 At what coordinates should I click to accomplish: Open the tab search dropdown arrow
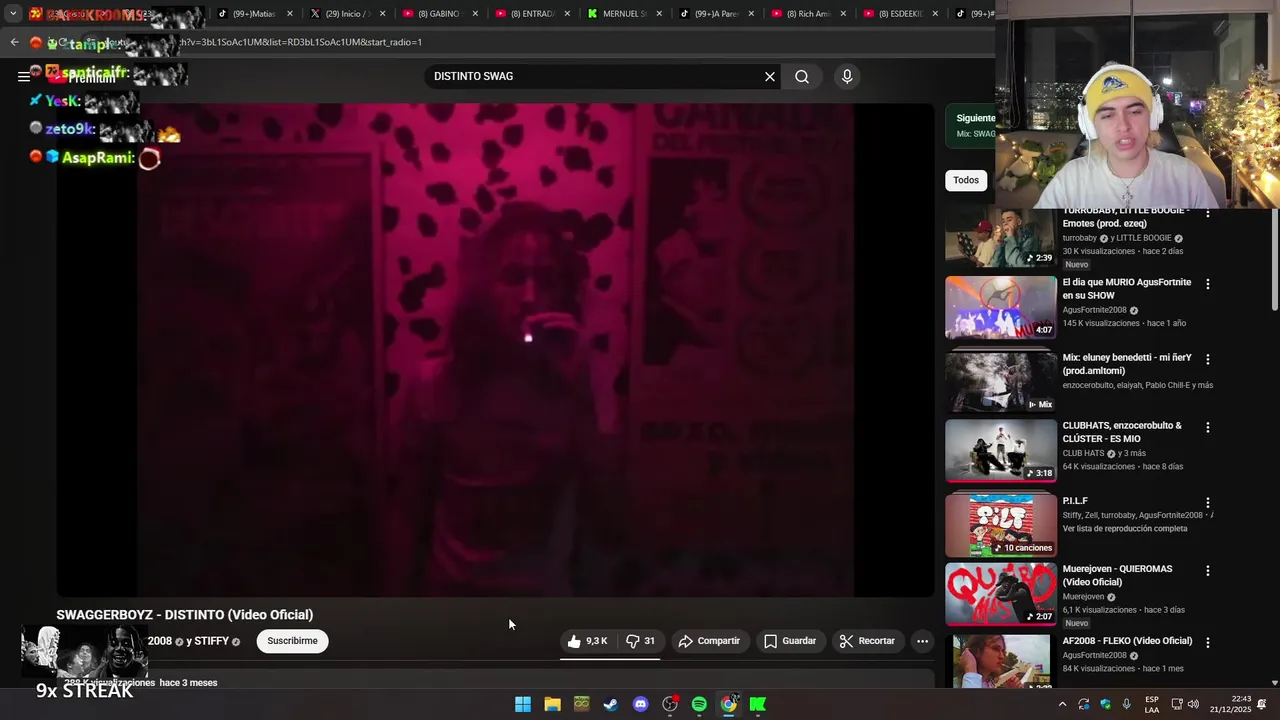pos(13,14)
